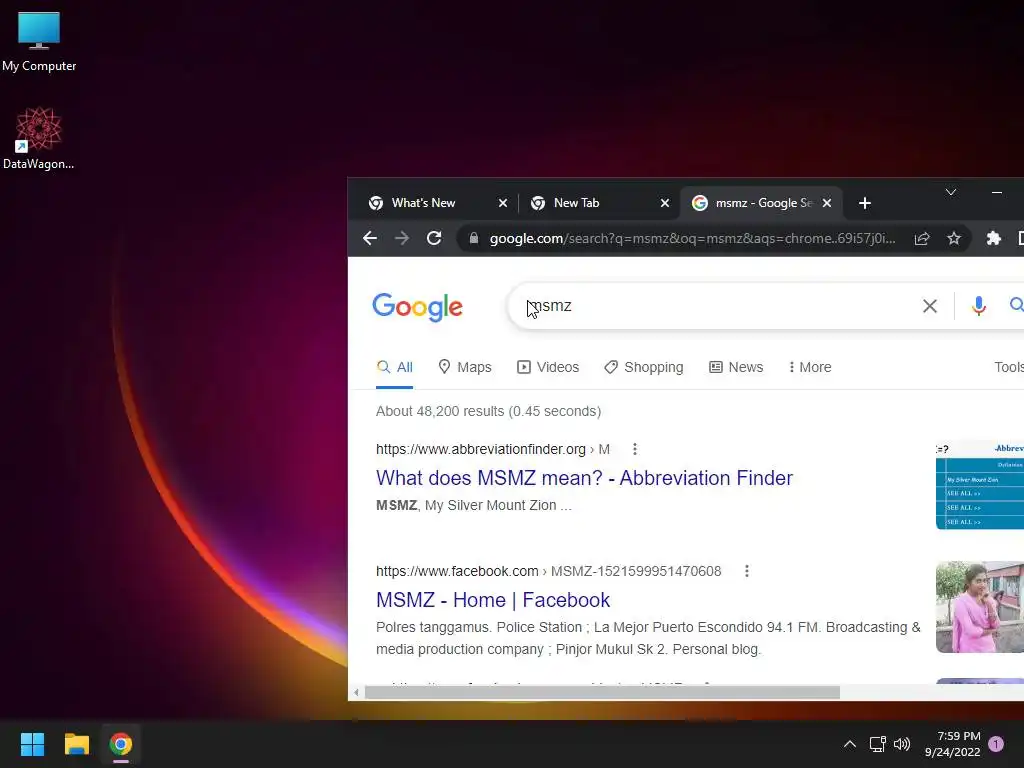This screenshot has width=1024, height=768.
Task: Open options for abbreviationfinder.org result
Action: [635, 449]
